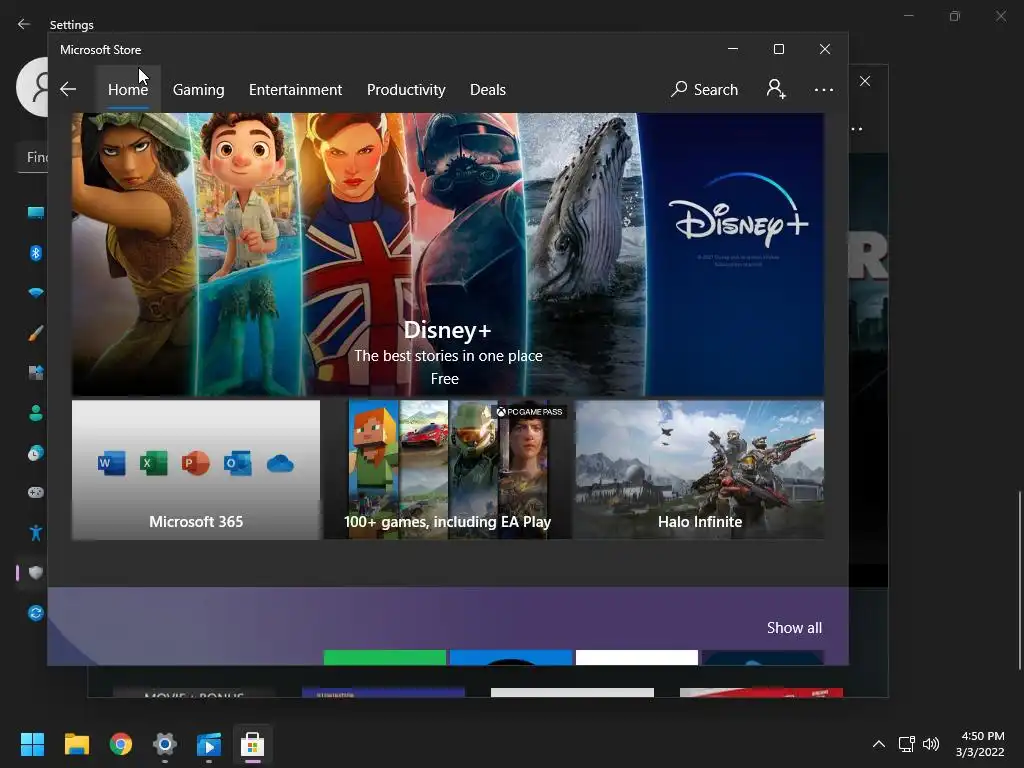Click the Settings window vertical scrollbar
Image resolution: width=1024 pixels, height=768 pixels.
coord(1019,581)
